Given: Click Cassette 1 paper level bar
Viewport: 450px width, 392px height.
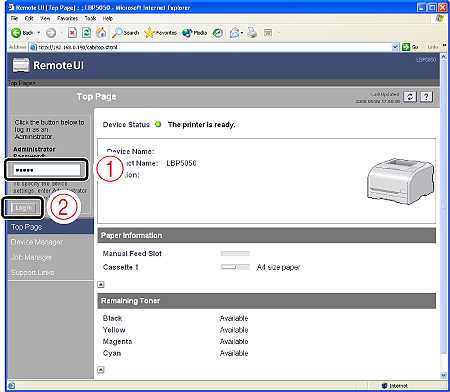Looking at the screenshot, I should click(x=235, y=267).
